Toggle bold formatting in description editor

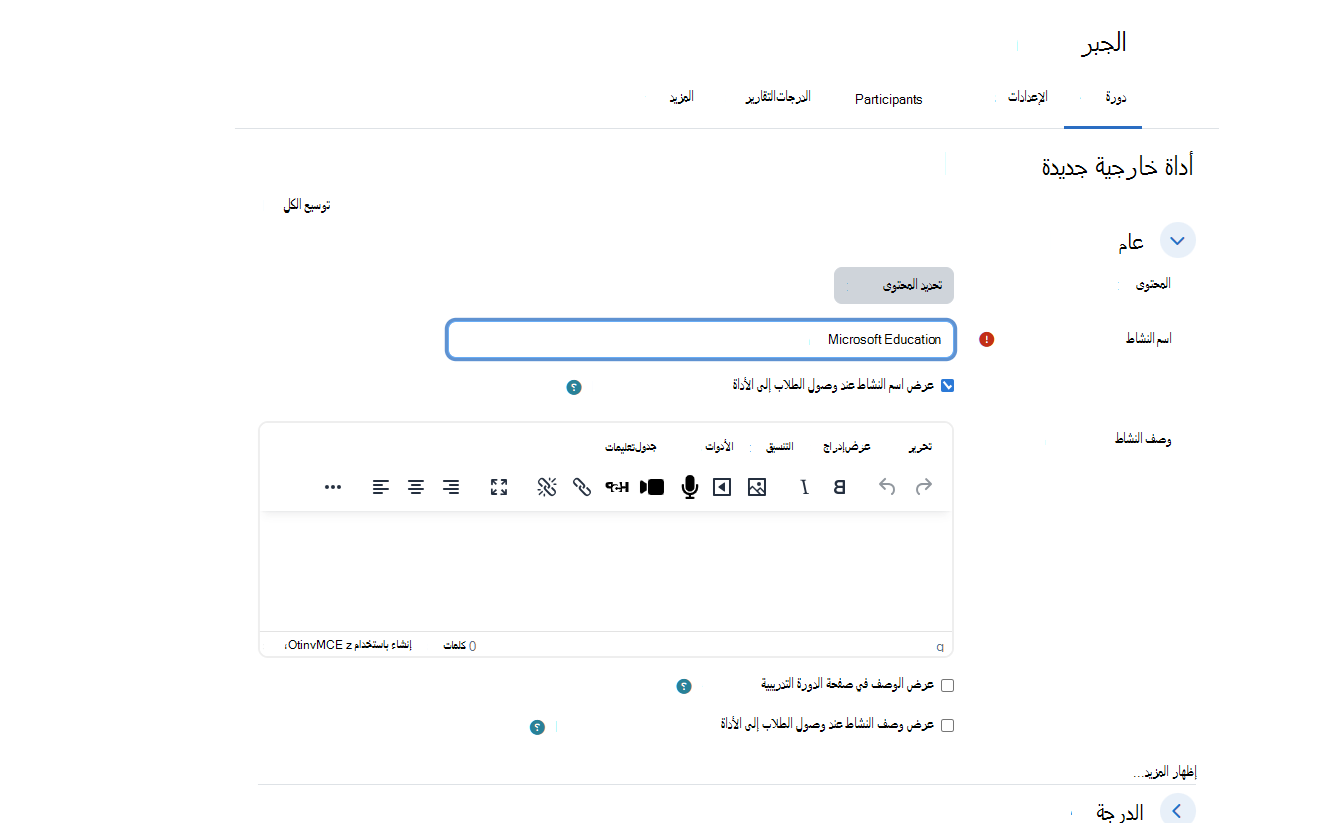tap(840, 487)
